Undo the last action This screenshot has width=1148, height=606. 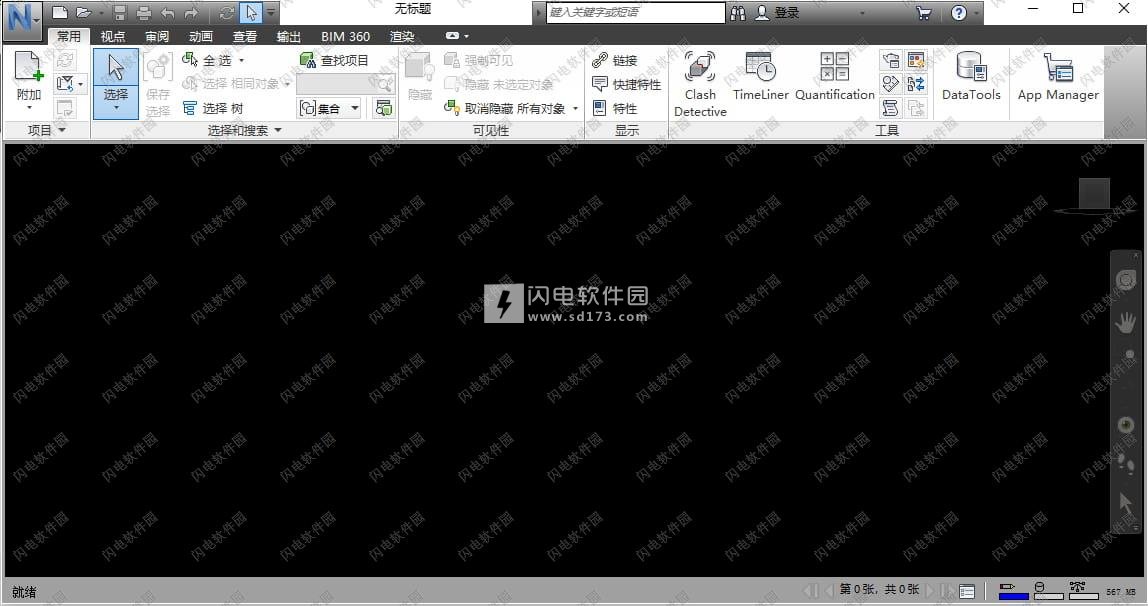pyautogui.click(x=168, y=12)
